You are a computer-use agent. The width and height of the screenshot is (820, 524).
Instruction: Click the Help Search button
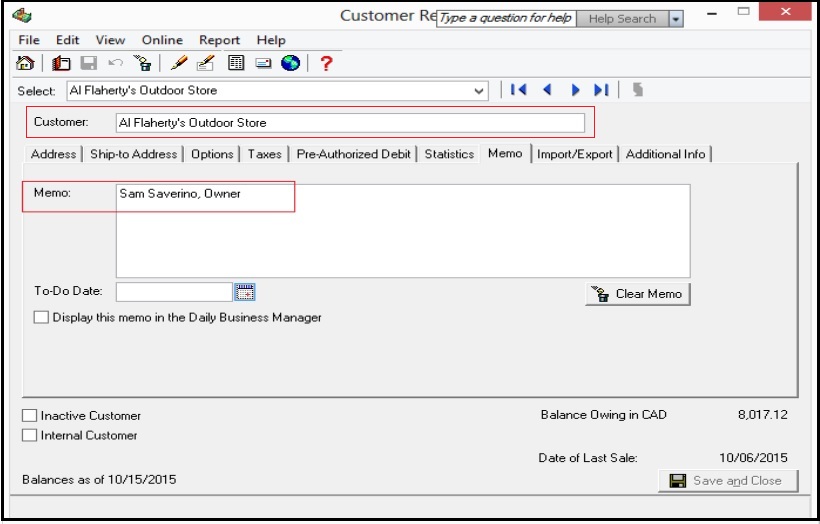tap(622, 19)
